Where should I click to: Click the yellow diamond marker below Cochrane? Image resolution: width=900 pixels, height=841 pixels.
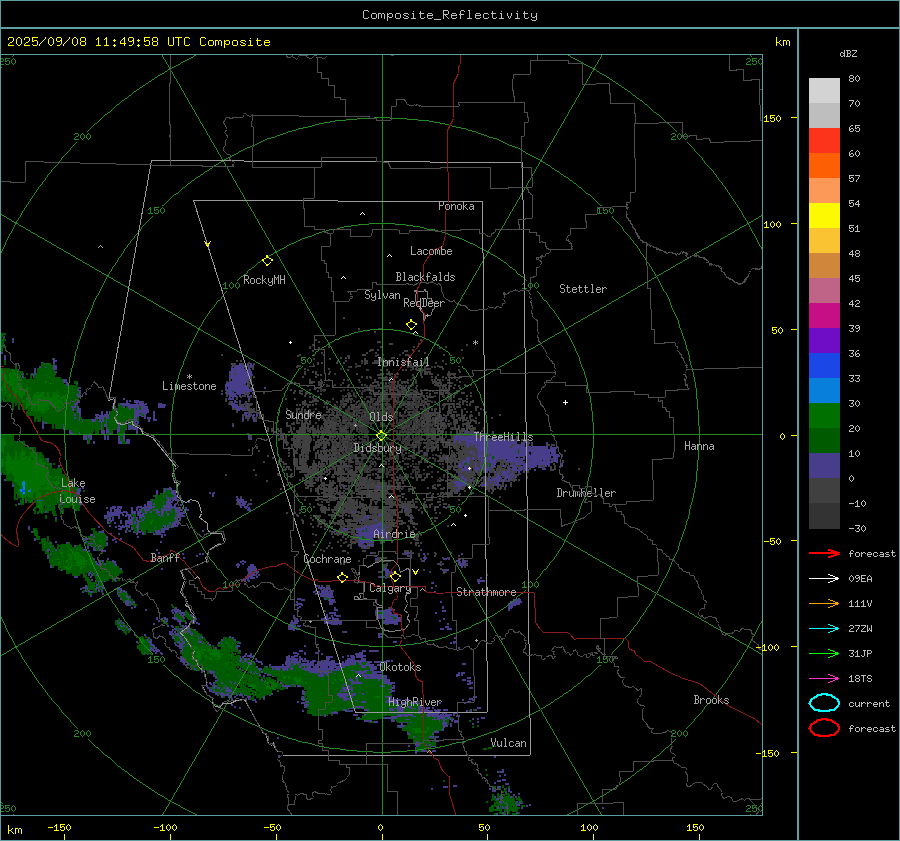tap(343, 578)
